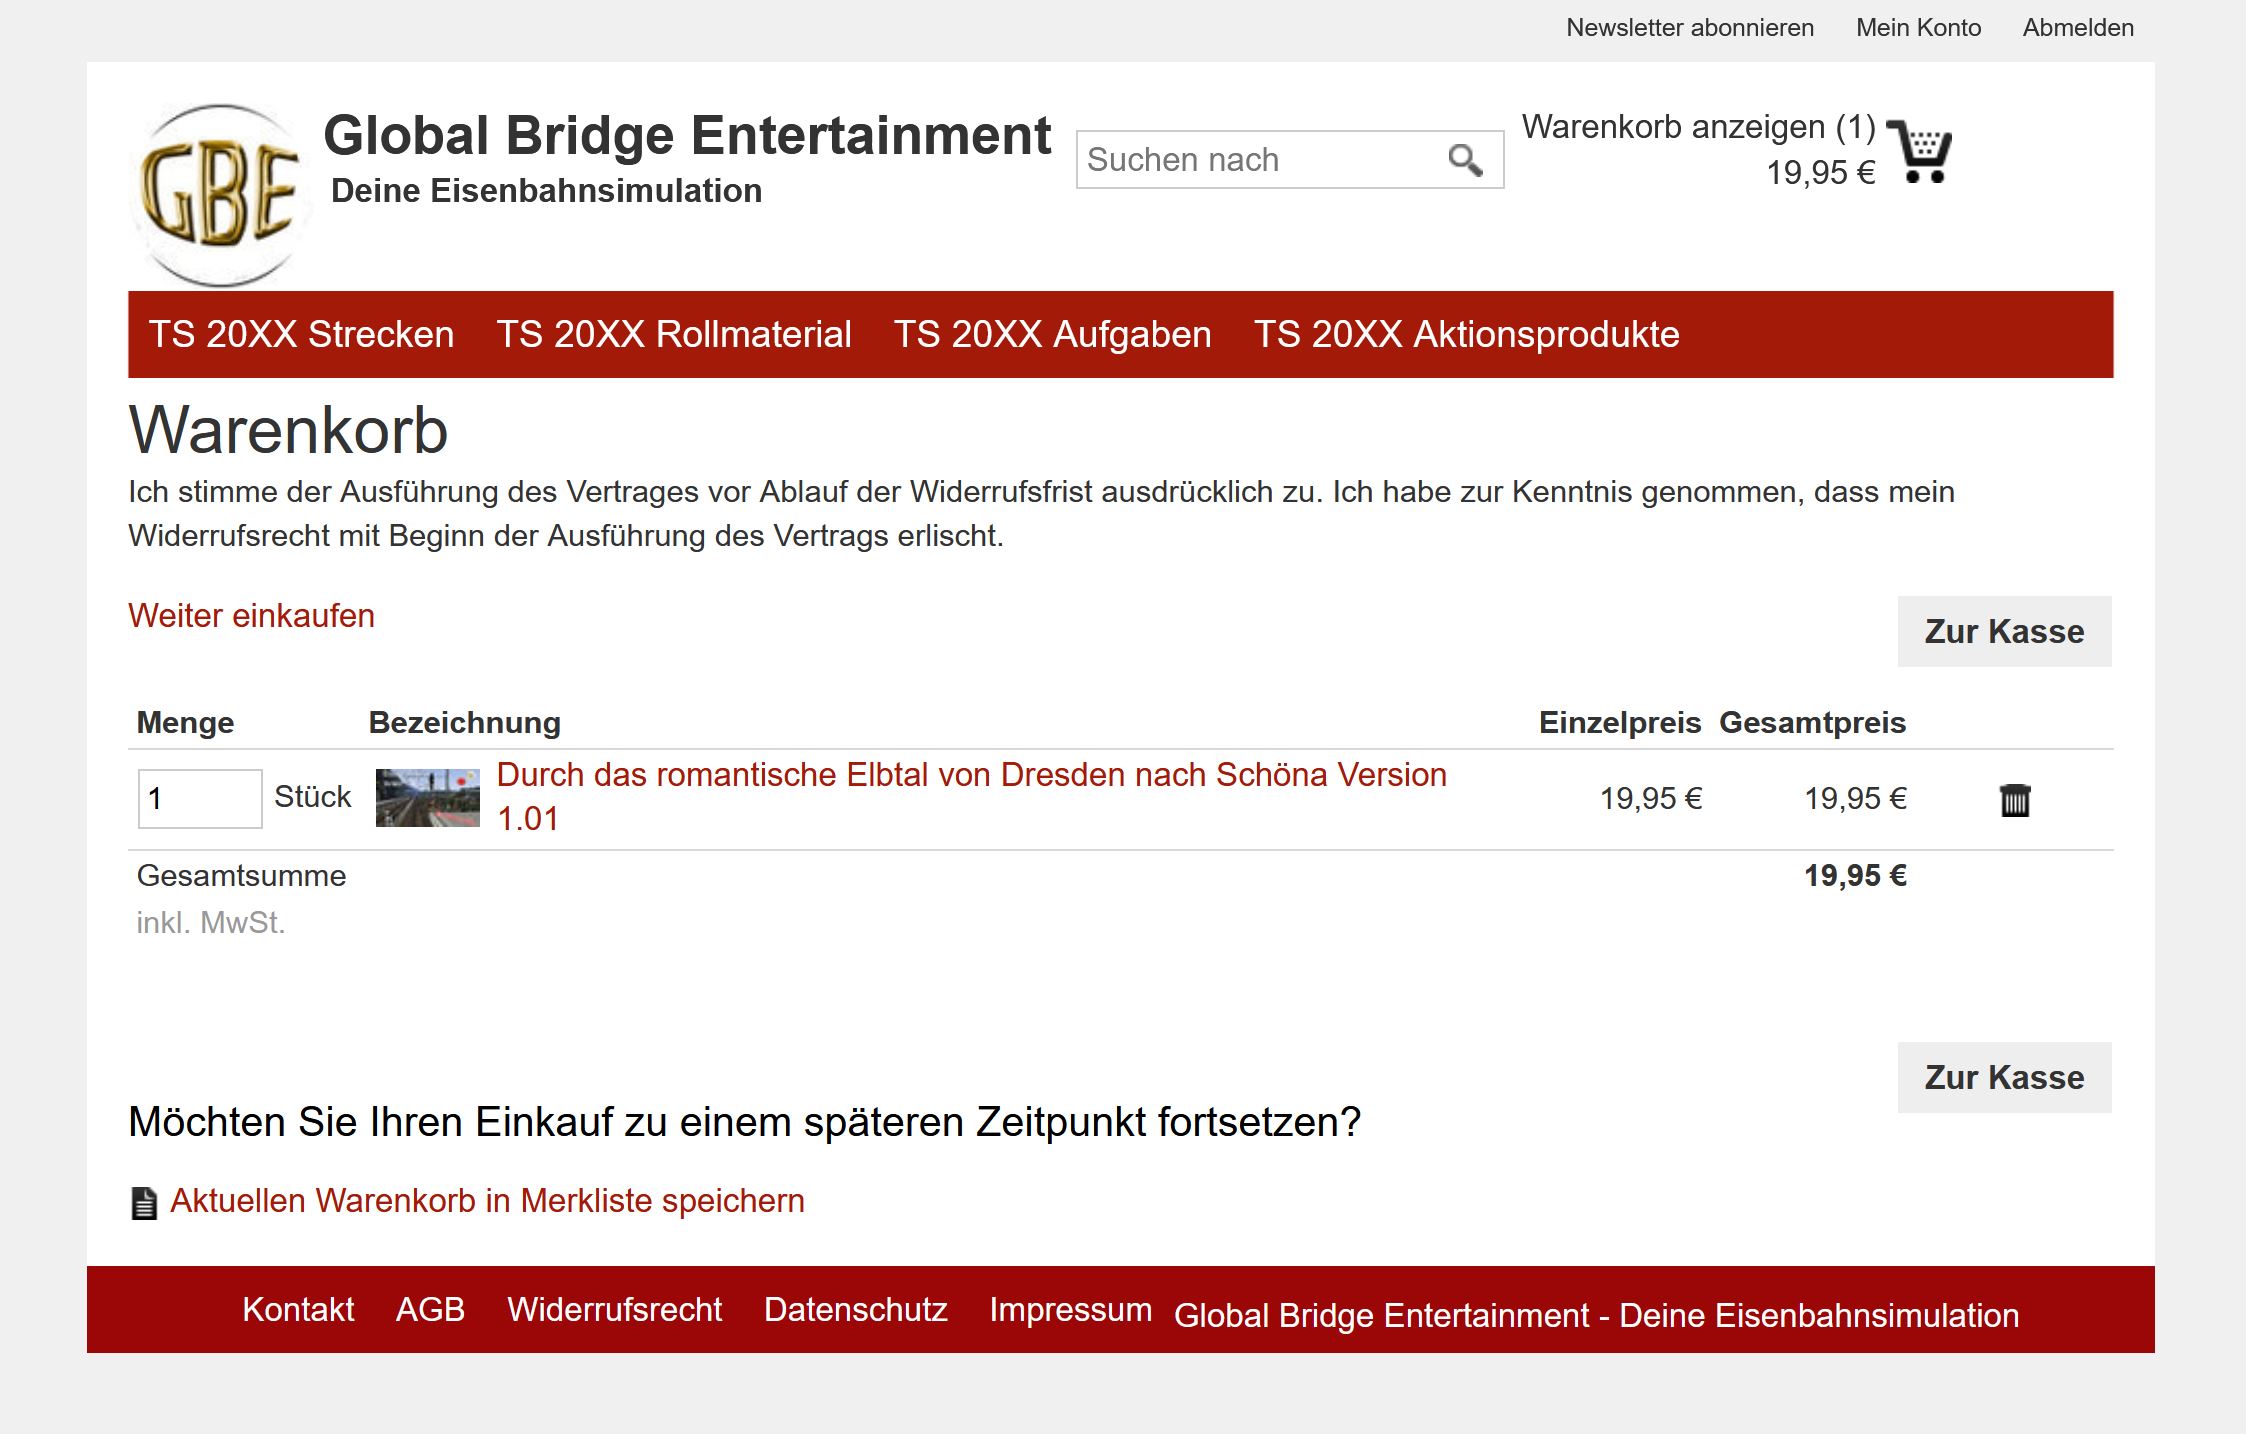
Task: Save cart via Merkliste speichern link
Action: coord(487,1201)
